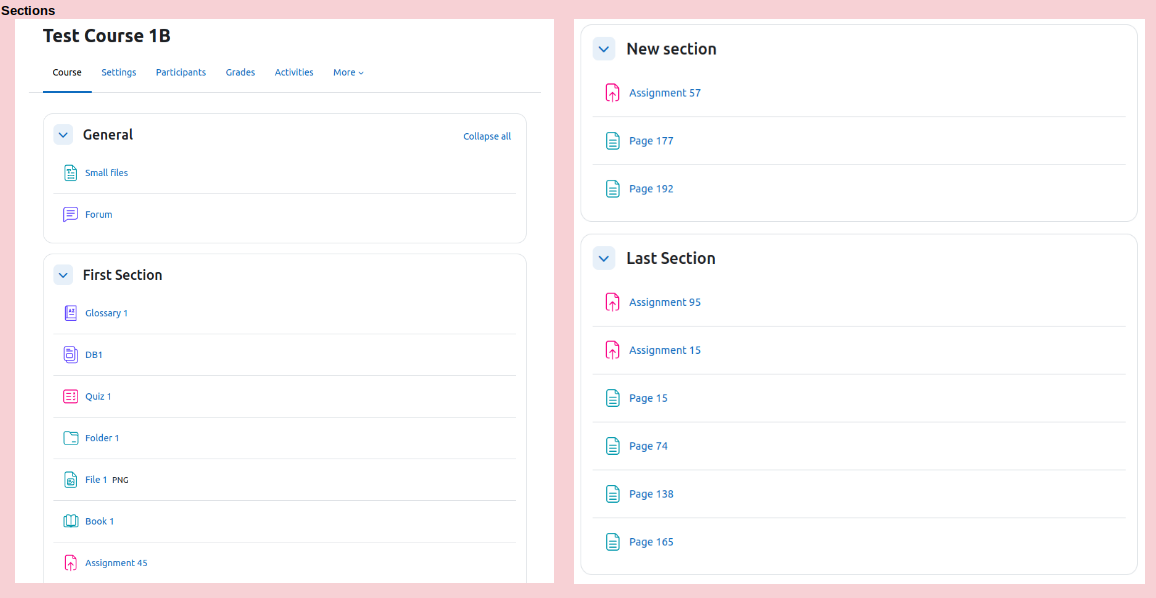This screenshot has width=1156, height=598.
Task: Switch to the Settings tab
Action: [x=119, y=72]
